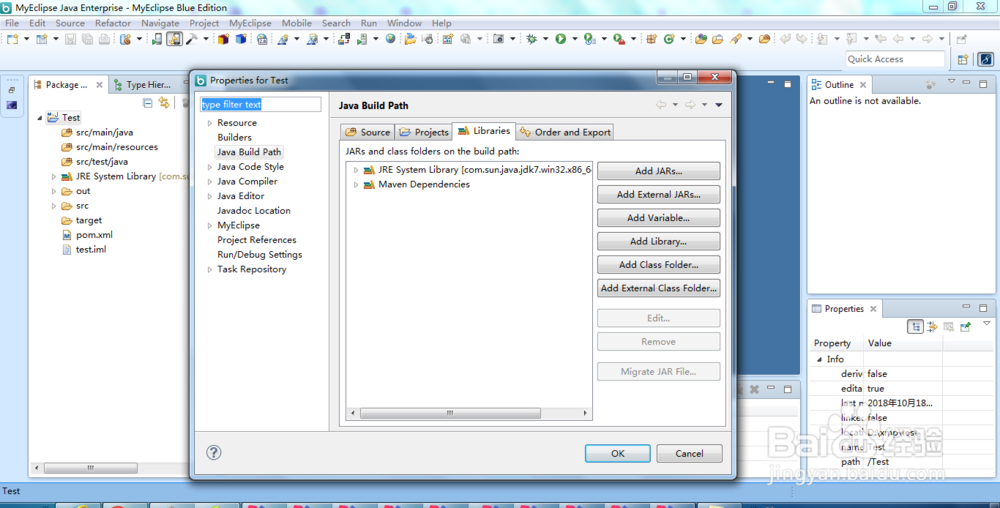1000x508 pixels.
Task: Collapse the Test project in Package Explorer
Action: point(40,118)
